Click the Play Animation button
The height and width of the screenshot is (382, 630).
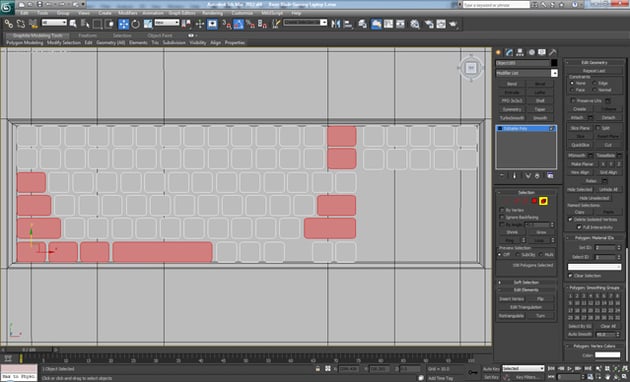click(x=570, y=368)
